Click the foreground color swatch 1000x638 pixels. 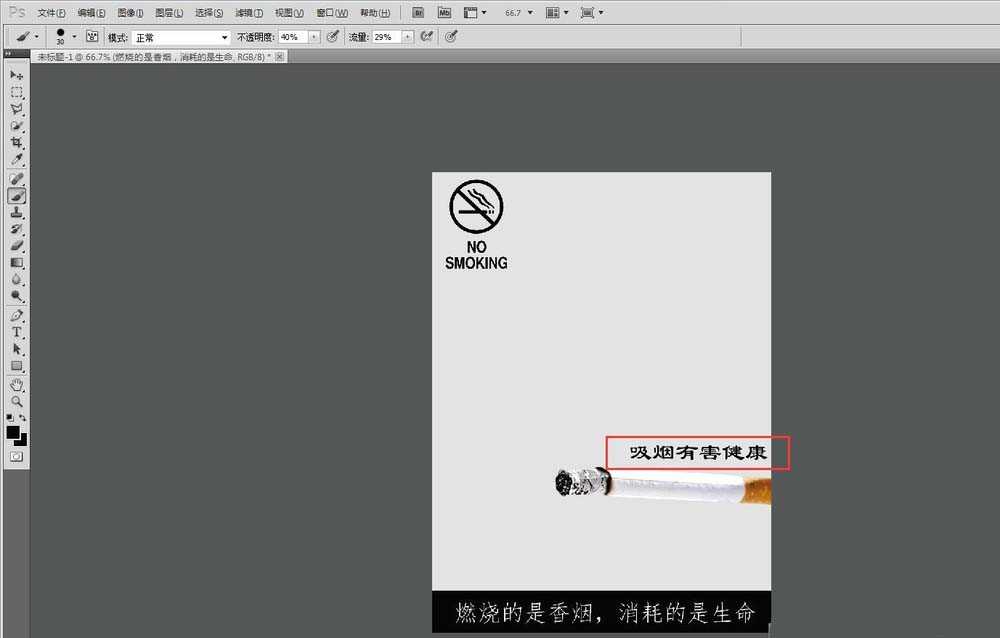tap(11, 432)
